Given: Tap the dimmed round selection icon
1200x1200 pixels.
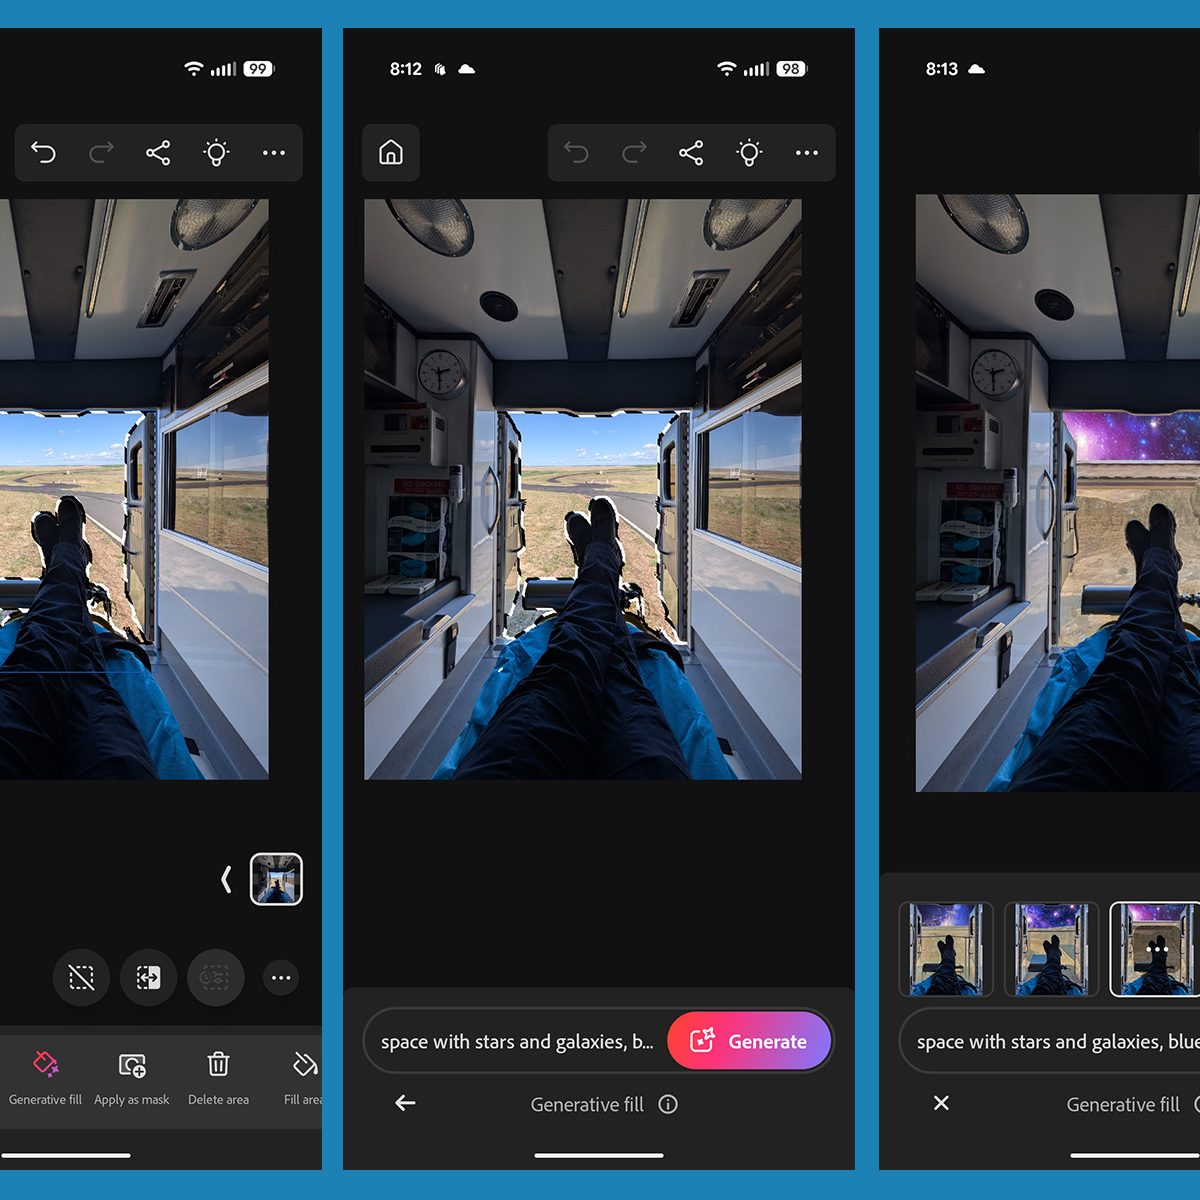Looking at the screenshot, I should pyautogui.click(x=215, y=977).
